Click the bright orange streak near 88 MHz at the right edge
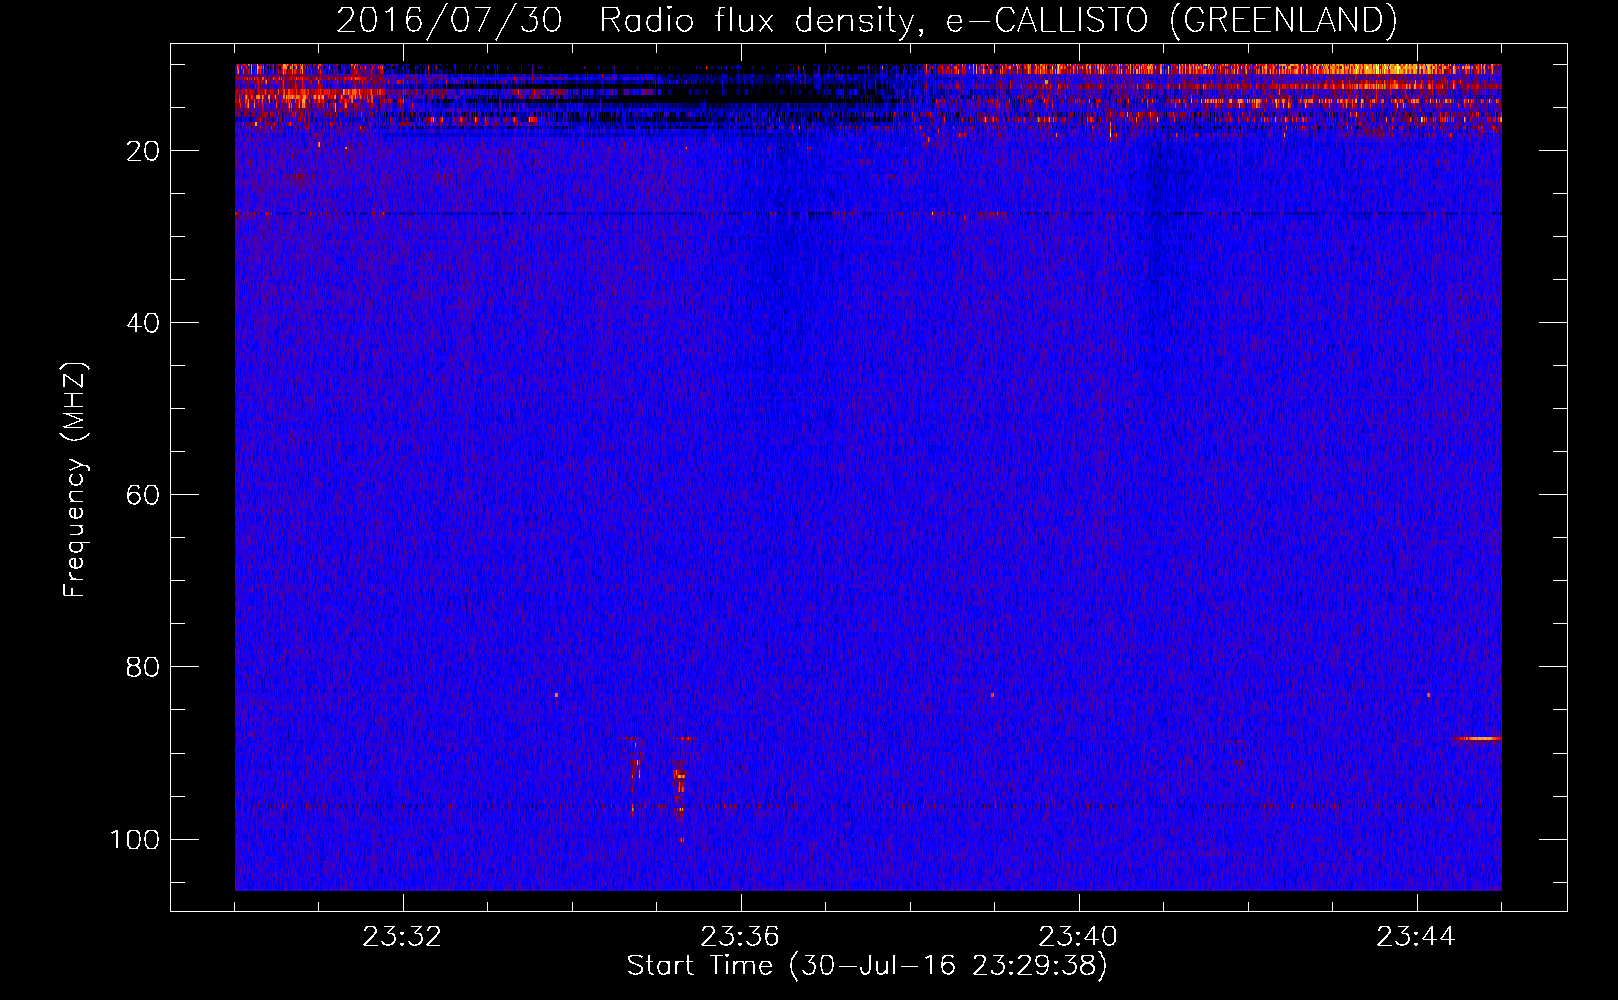This screenshot has width=1618, height=1000. (x=1477, y=739)
